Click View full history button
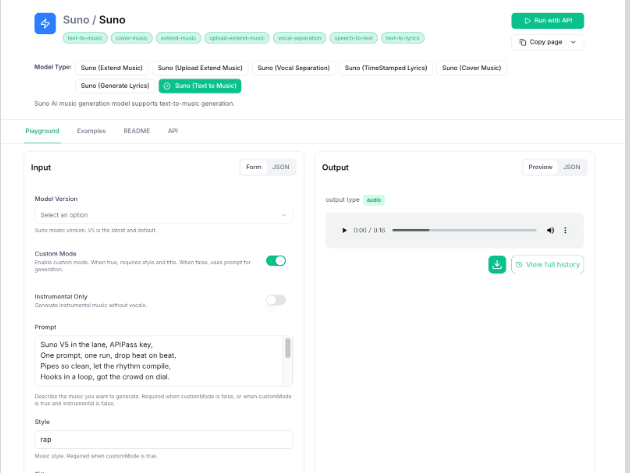 (547, 264)
